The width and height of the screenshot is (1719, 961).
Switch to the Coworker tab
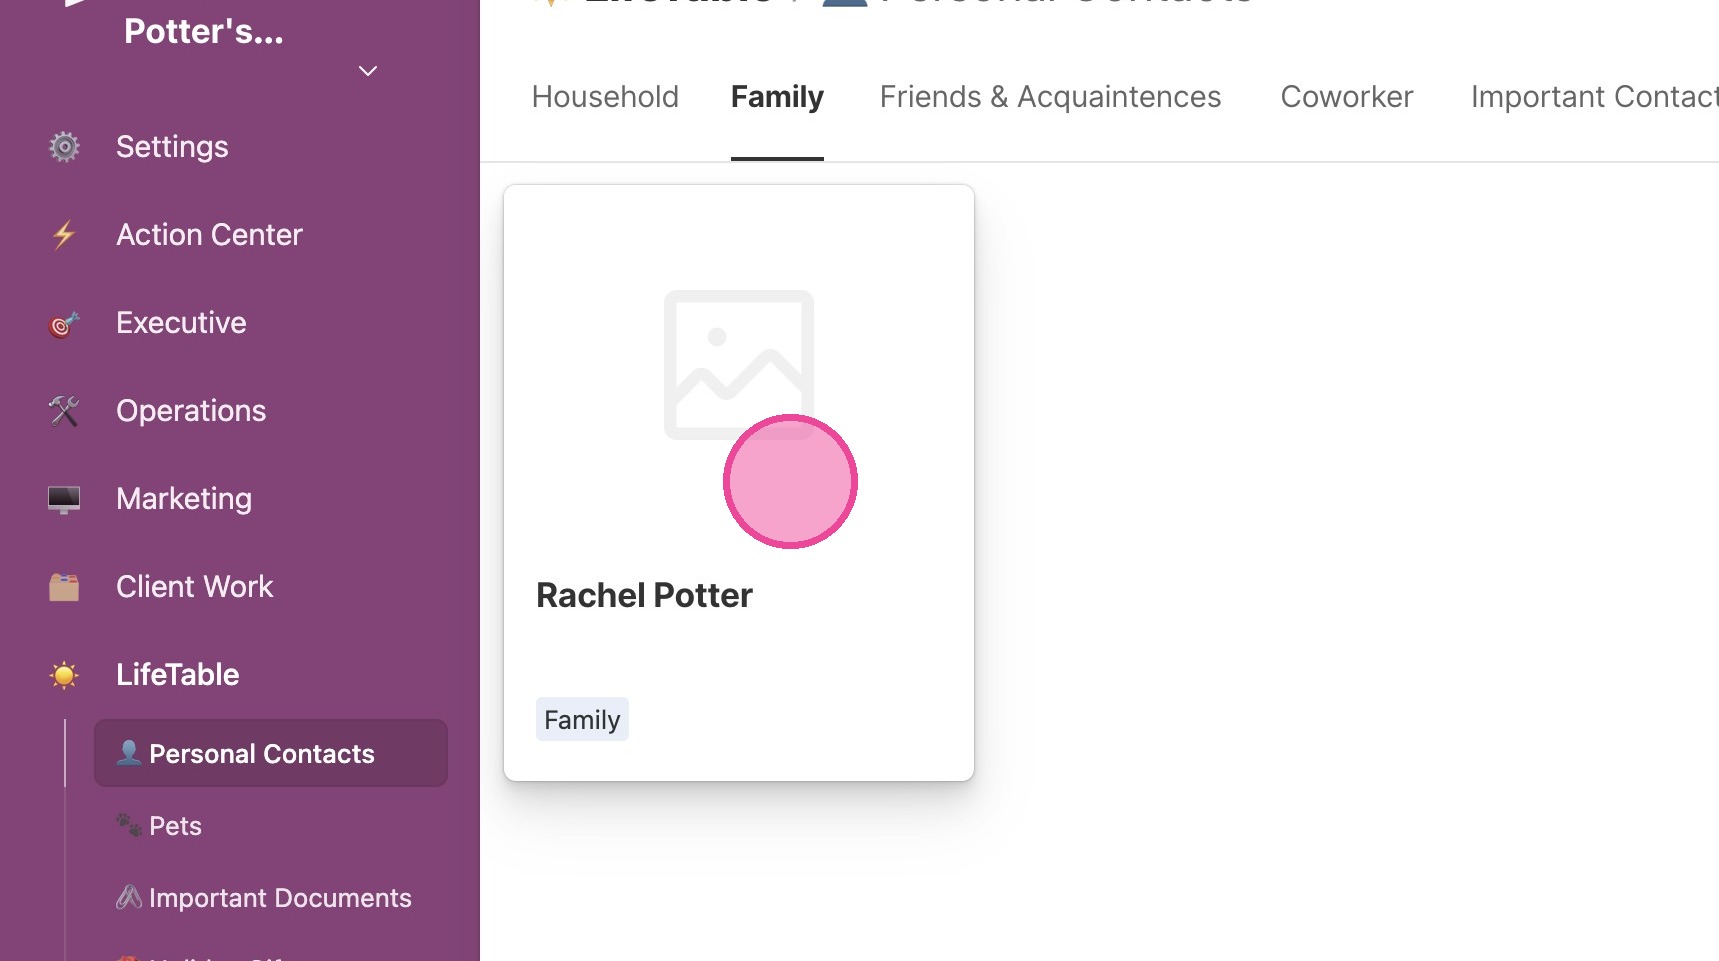[1347, 97]
